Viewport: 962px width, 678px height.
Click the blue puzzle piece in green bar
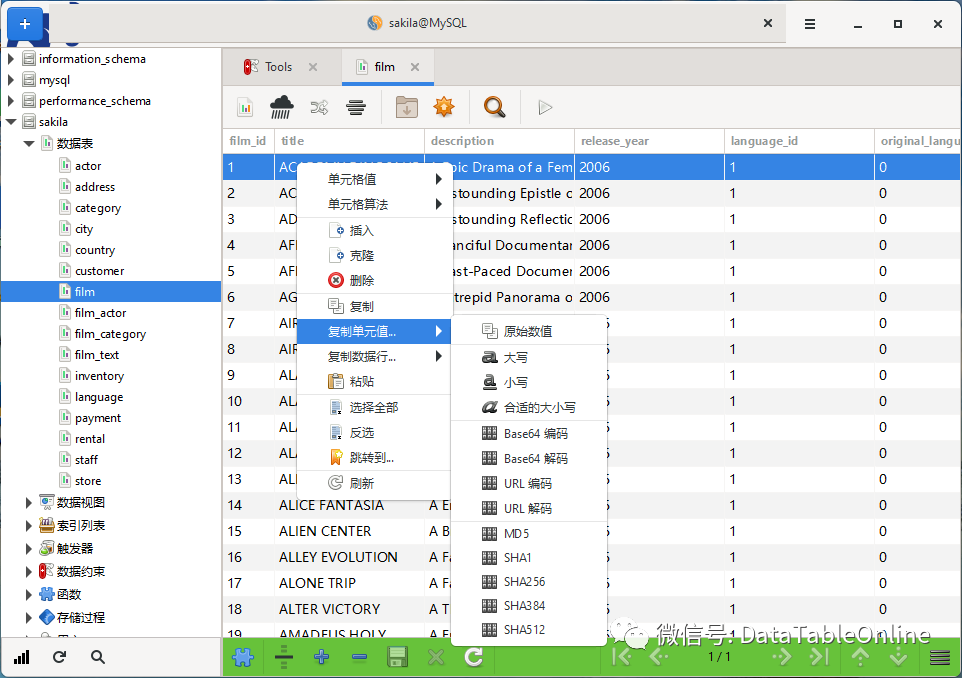[x=243, y=657]
